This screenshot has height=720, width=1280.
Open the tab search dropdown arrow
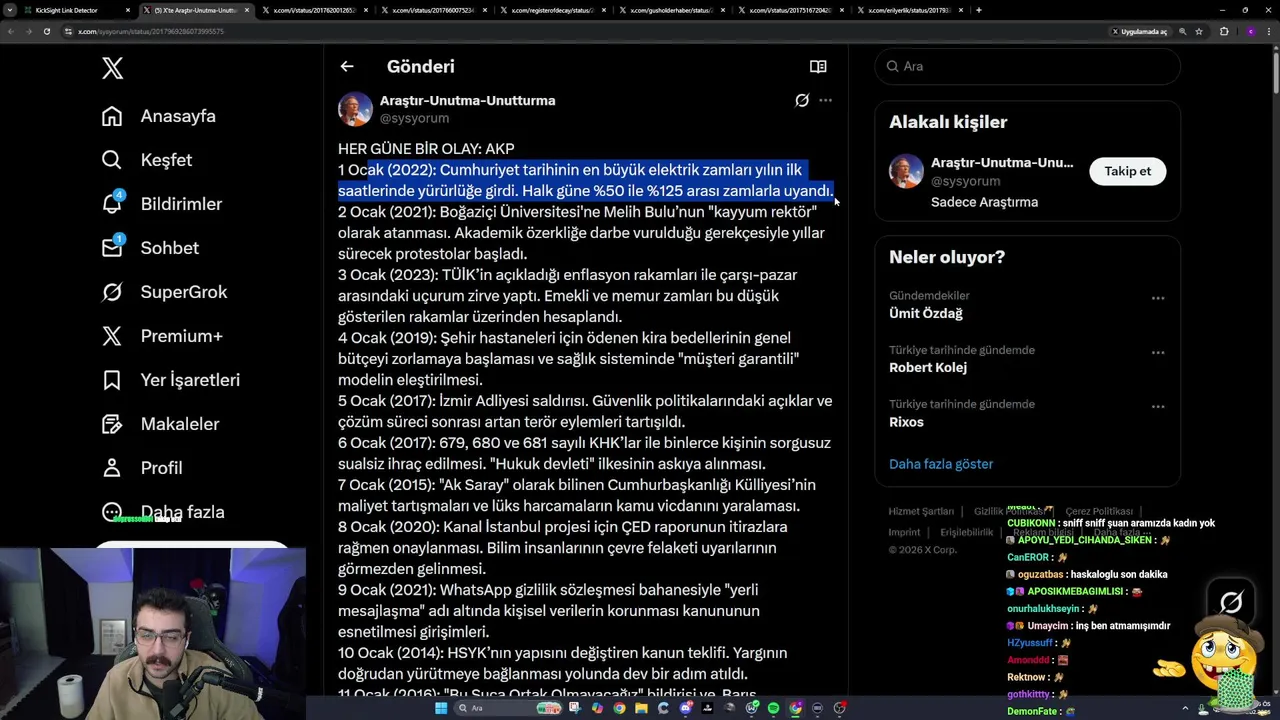coord(11,10)
